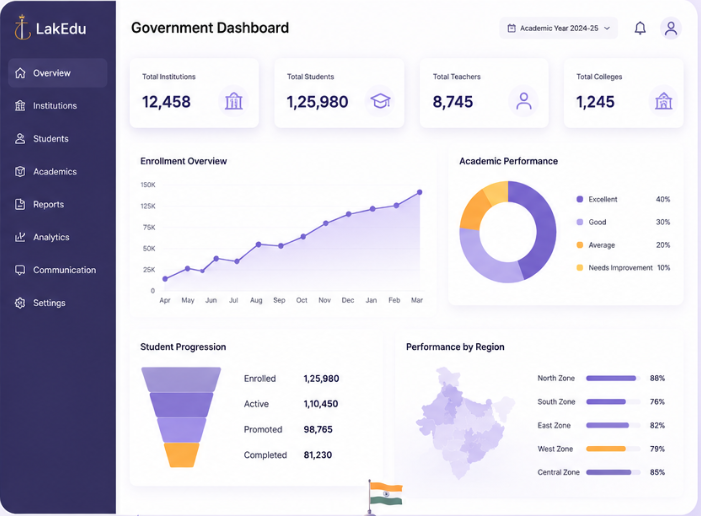Click the orange Completed funnel segment
The width and height of the screenshot is (701, 516).
[182, 455]
